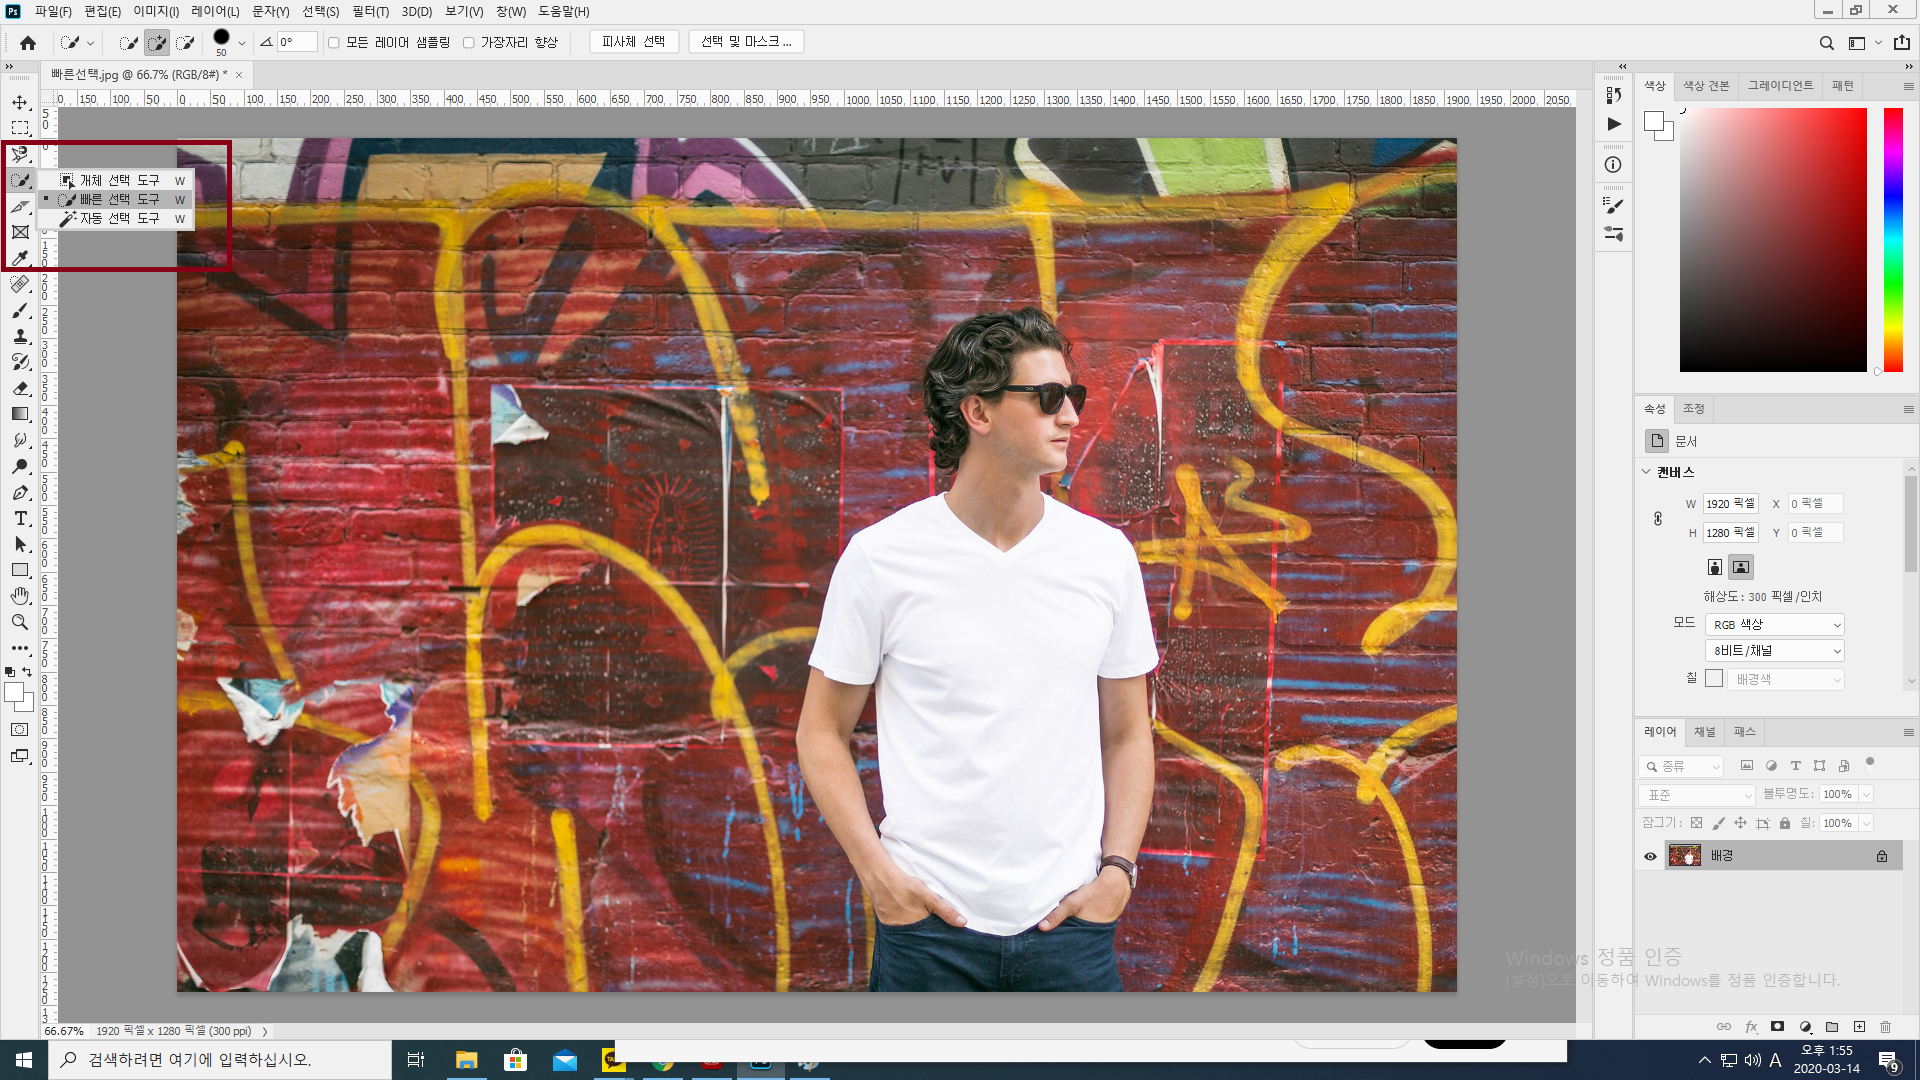Open the RGB 색상 mode dropdown
The width and height of the screenshot is (1920, 1080).
[x=1774, y=624]
